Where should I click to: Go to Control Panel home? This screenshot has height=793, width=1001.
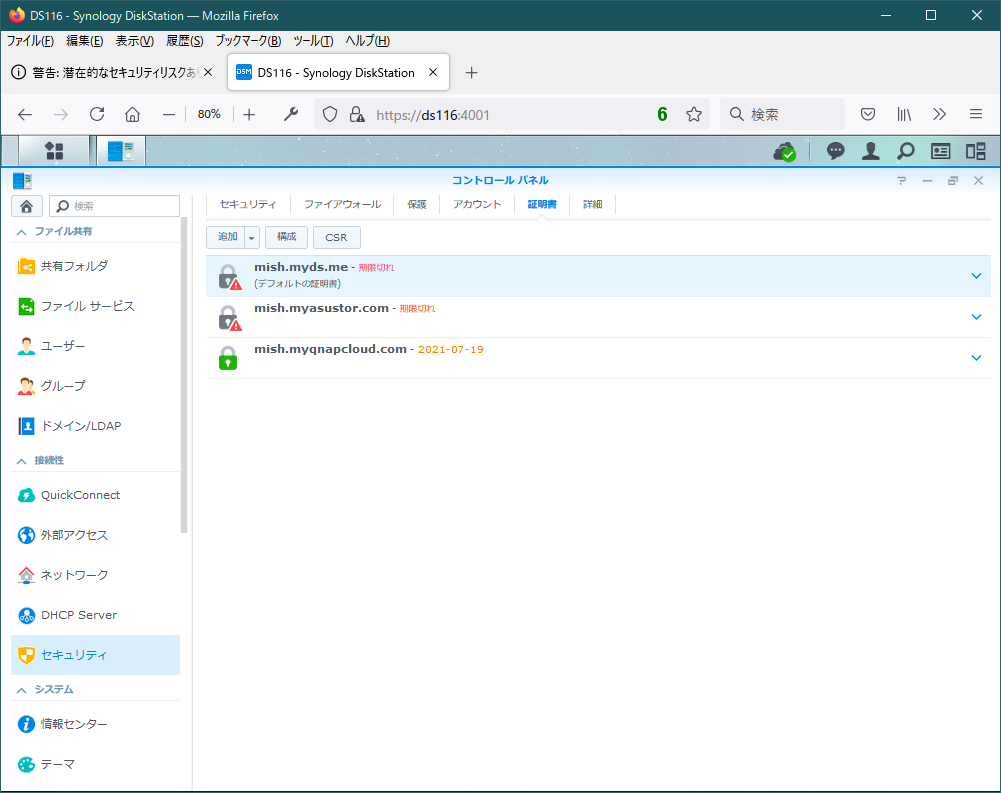click(27, 206)
